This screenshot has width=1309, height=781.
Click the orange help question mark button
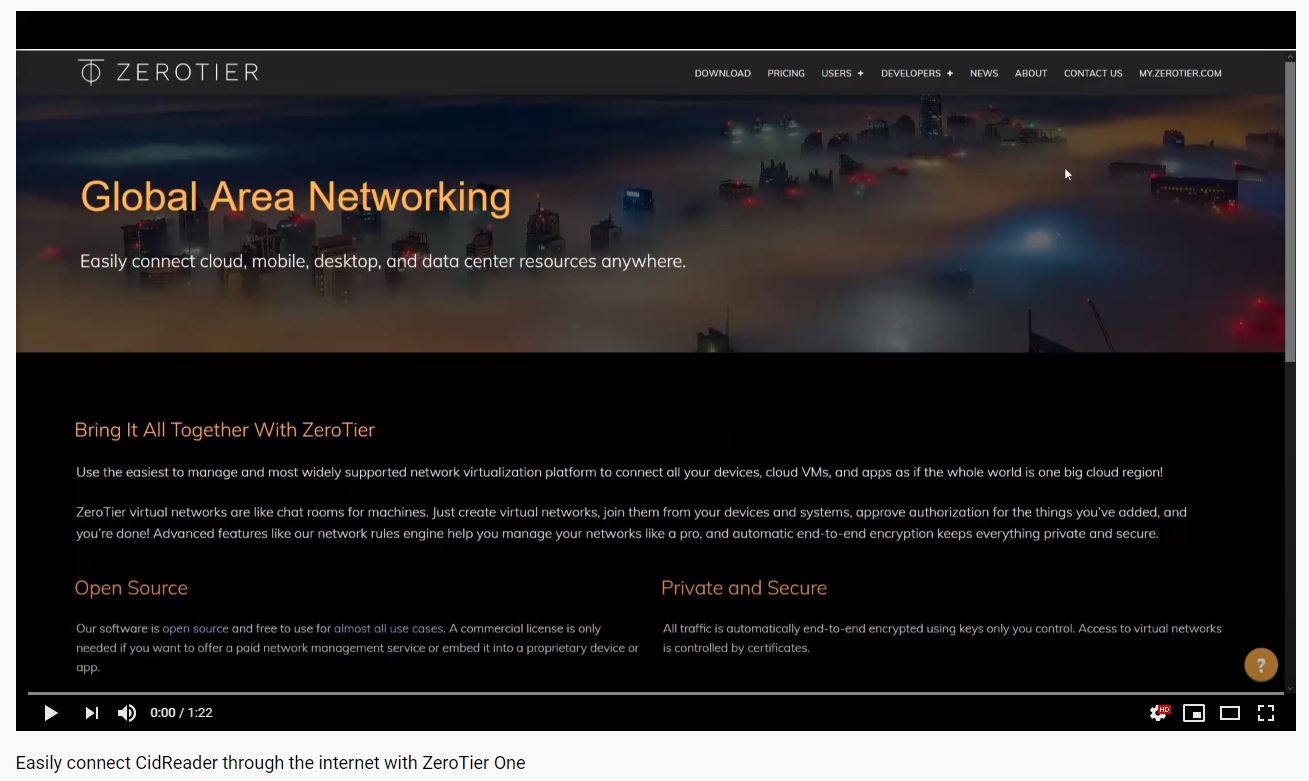tap(1261, 665)
